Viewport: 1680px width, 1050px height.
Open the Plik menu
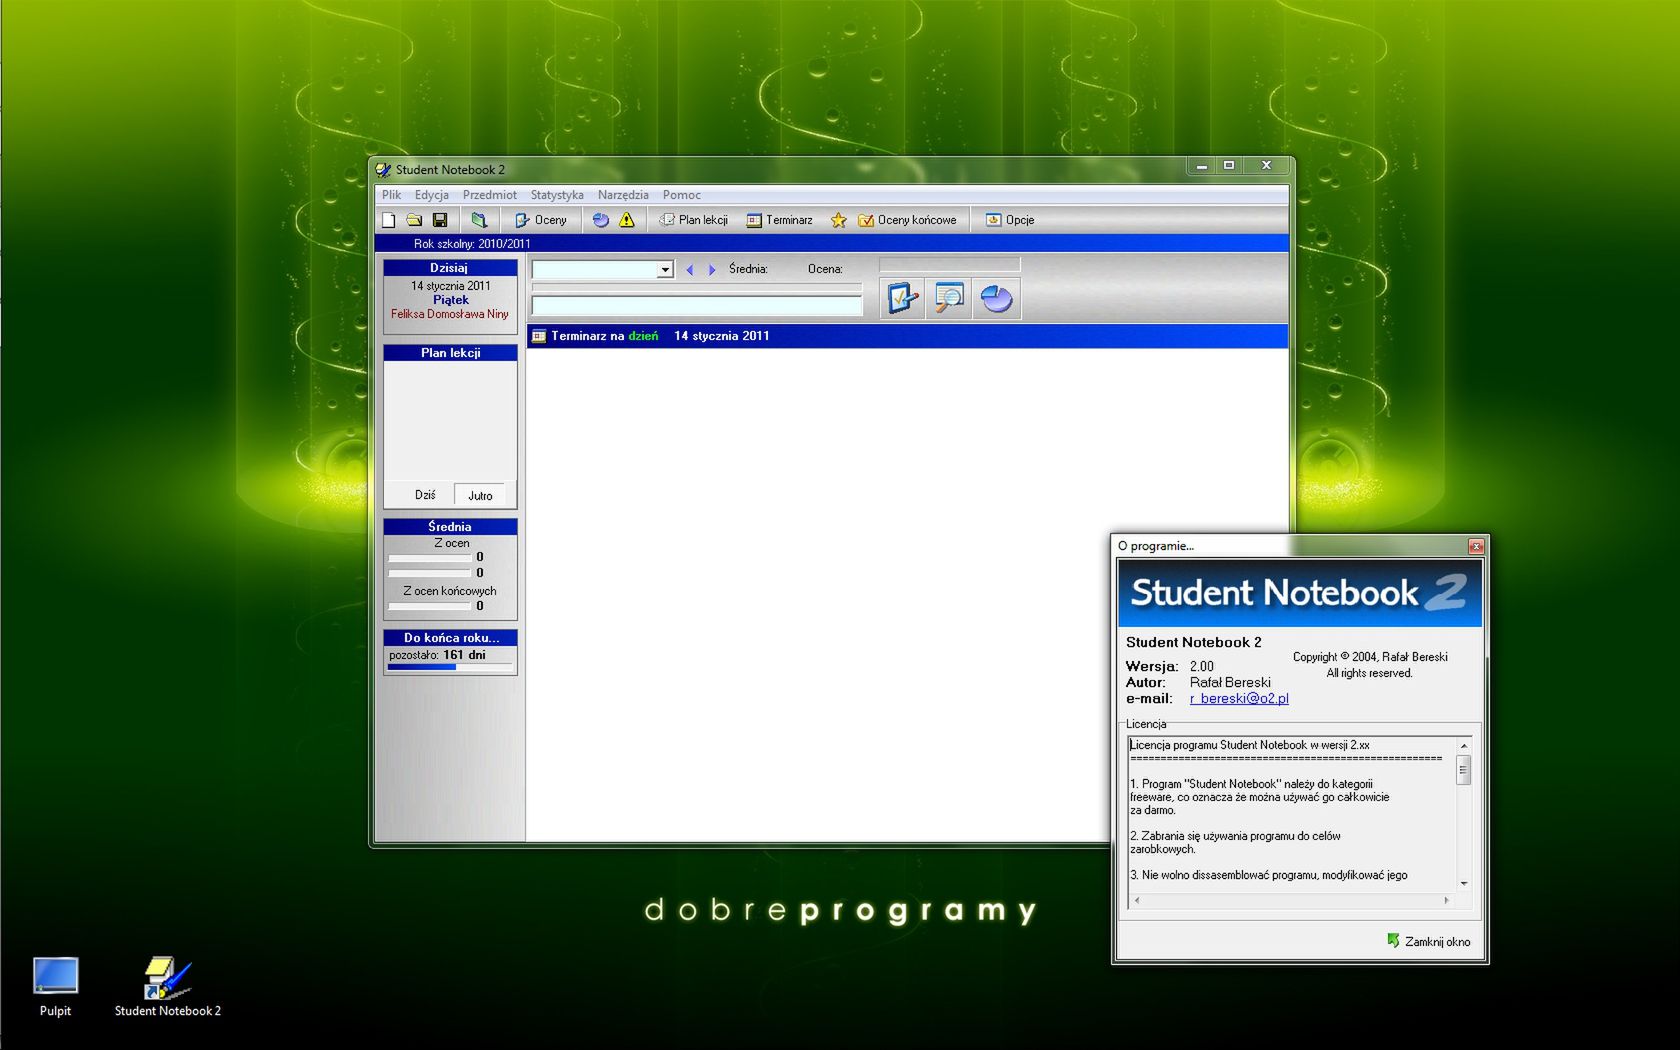[389, 195]
